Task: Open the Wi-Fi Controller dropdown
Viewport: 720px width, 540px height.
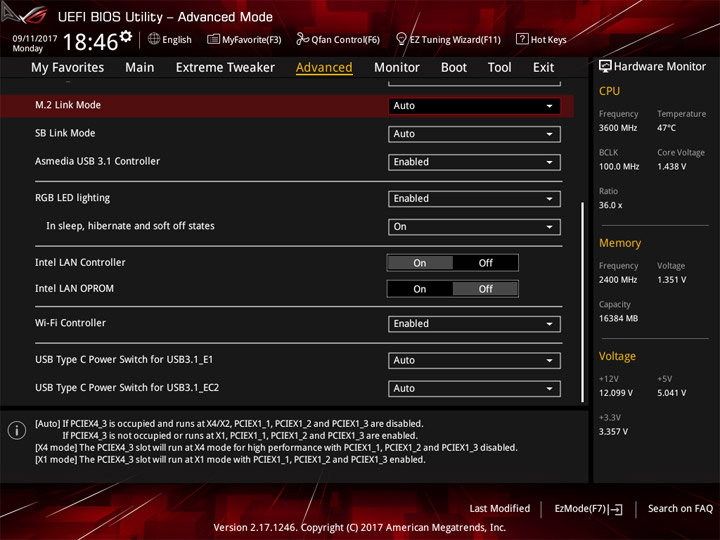Action: (x=474, y=324)
